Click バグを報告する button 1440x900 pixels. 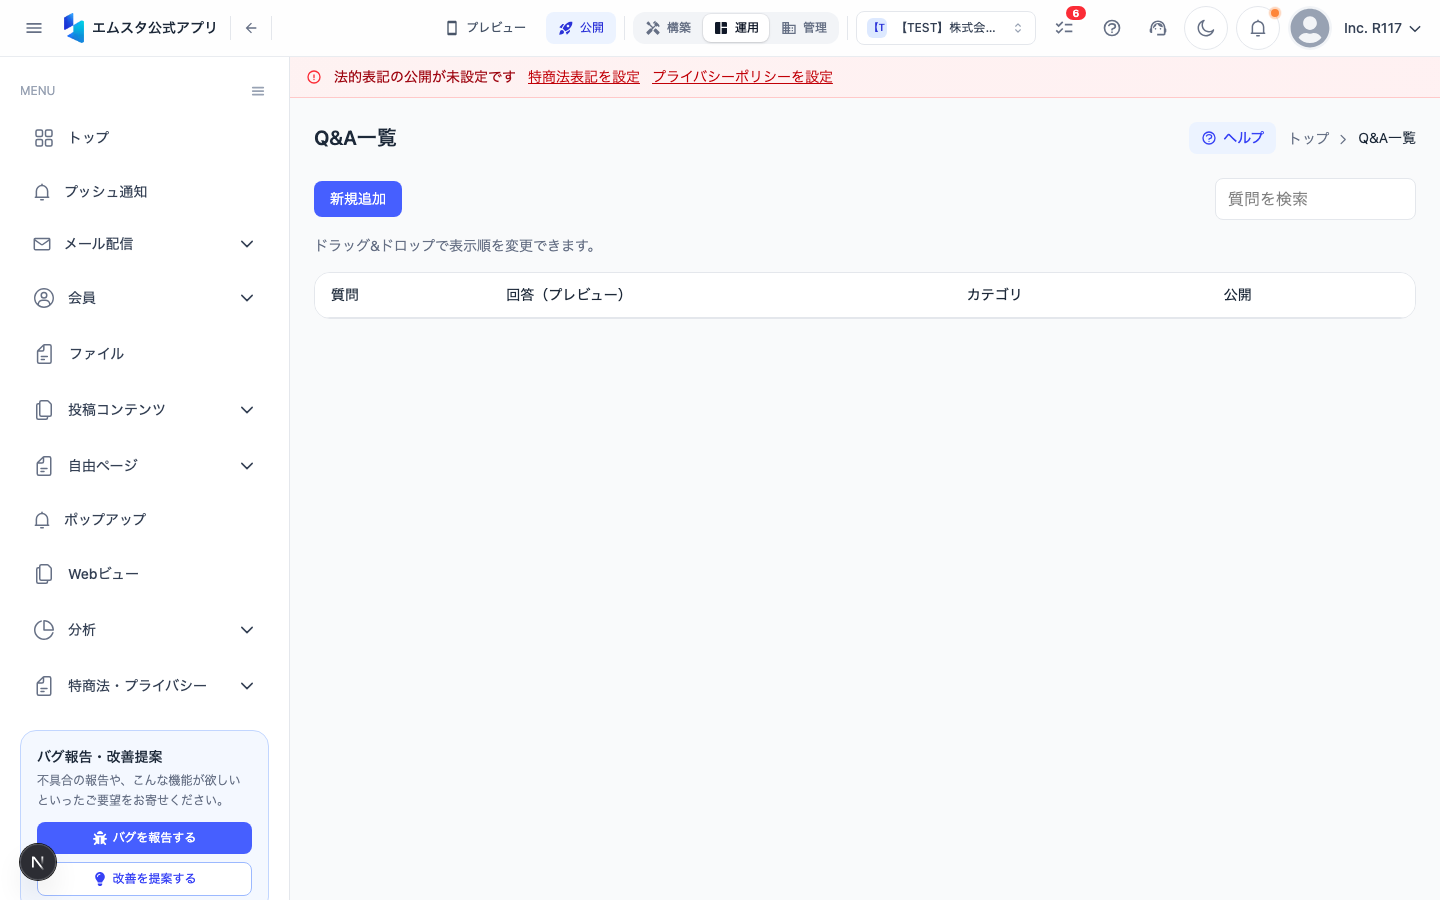click(144, 838)
